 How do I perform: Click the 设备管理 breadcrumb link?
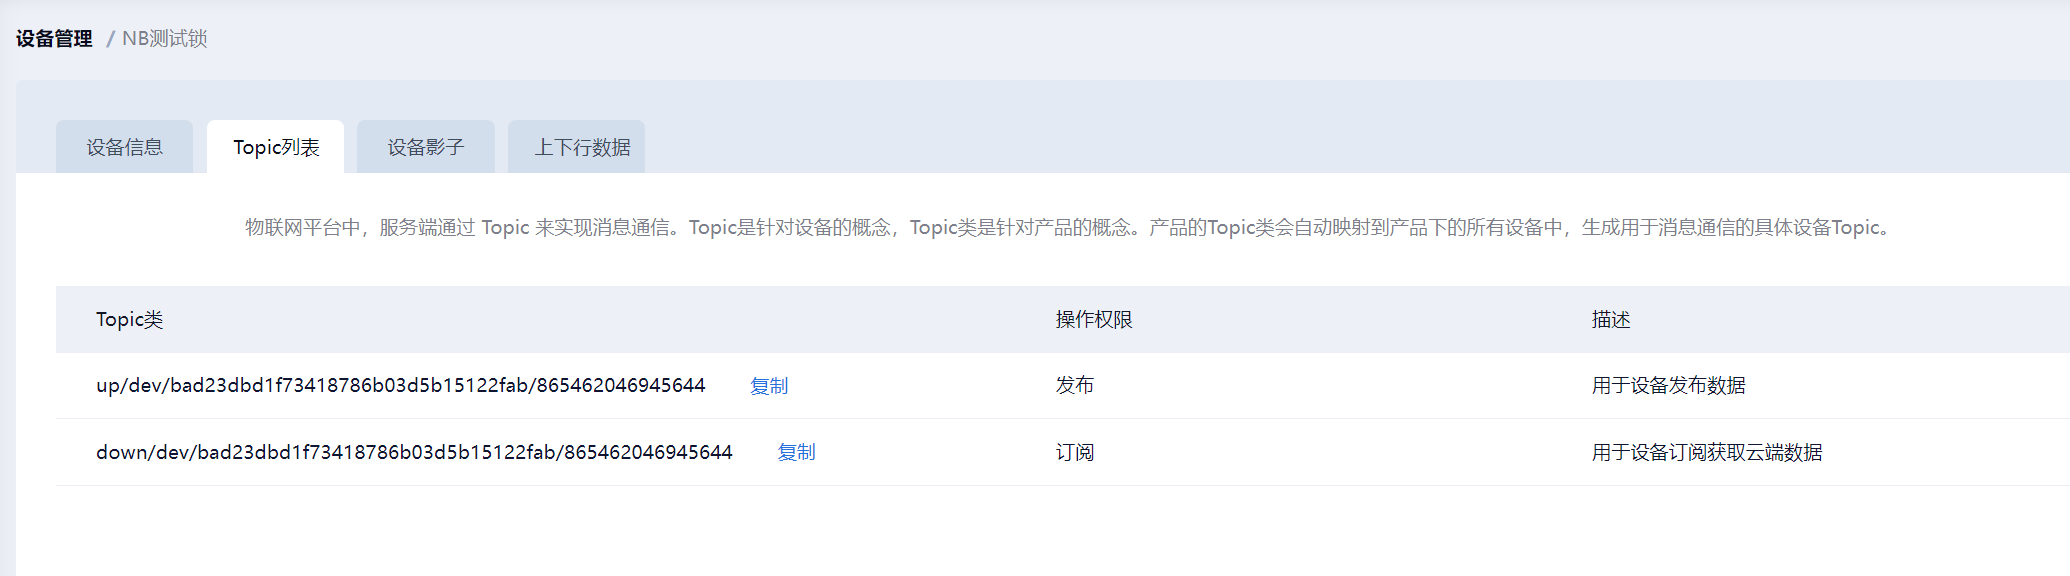[x=54, y=39]
